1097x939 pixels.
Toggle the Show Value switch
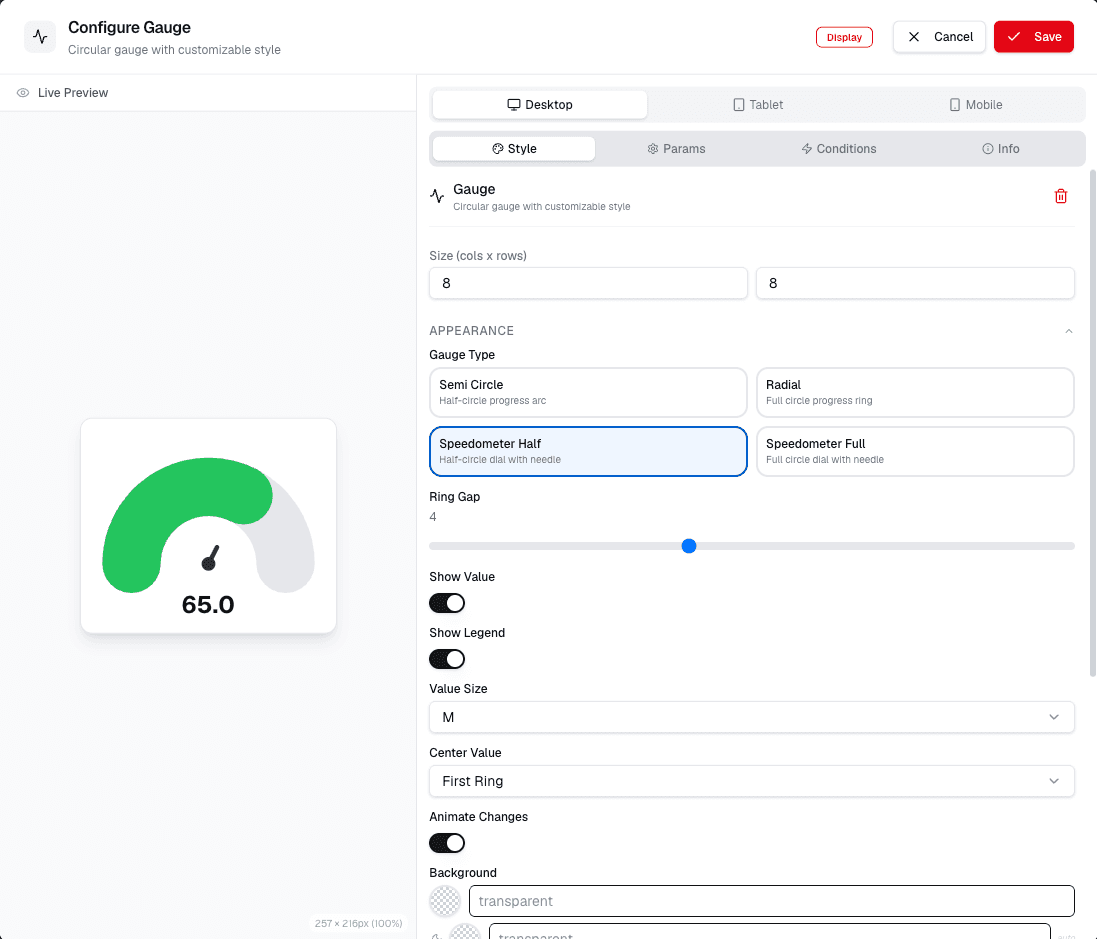(447, 603)
